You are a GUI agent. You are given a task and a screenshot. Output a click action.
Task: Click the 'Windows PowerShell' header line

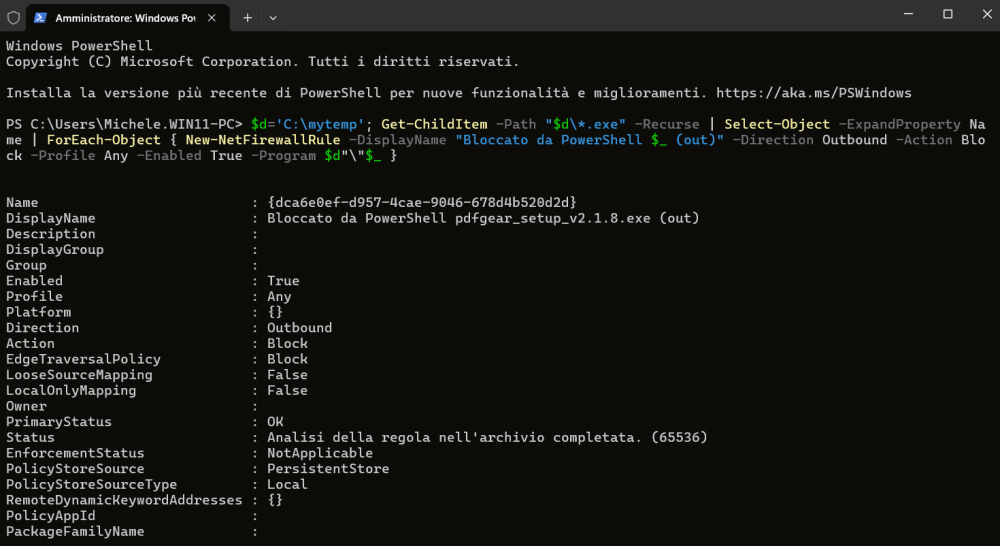click(x=79, y=46)
